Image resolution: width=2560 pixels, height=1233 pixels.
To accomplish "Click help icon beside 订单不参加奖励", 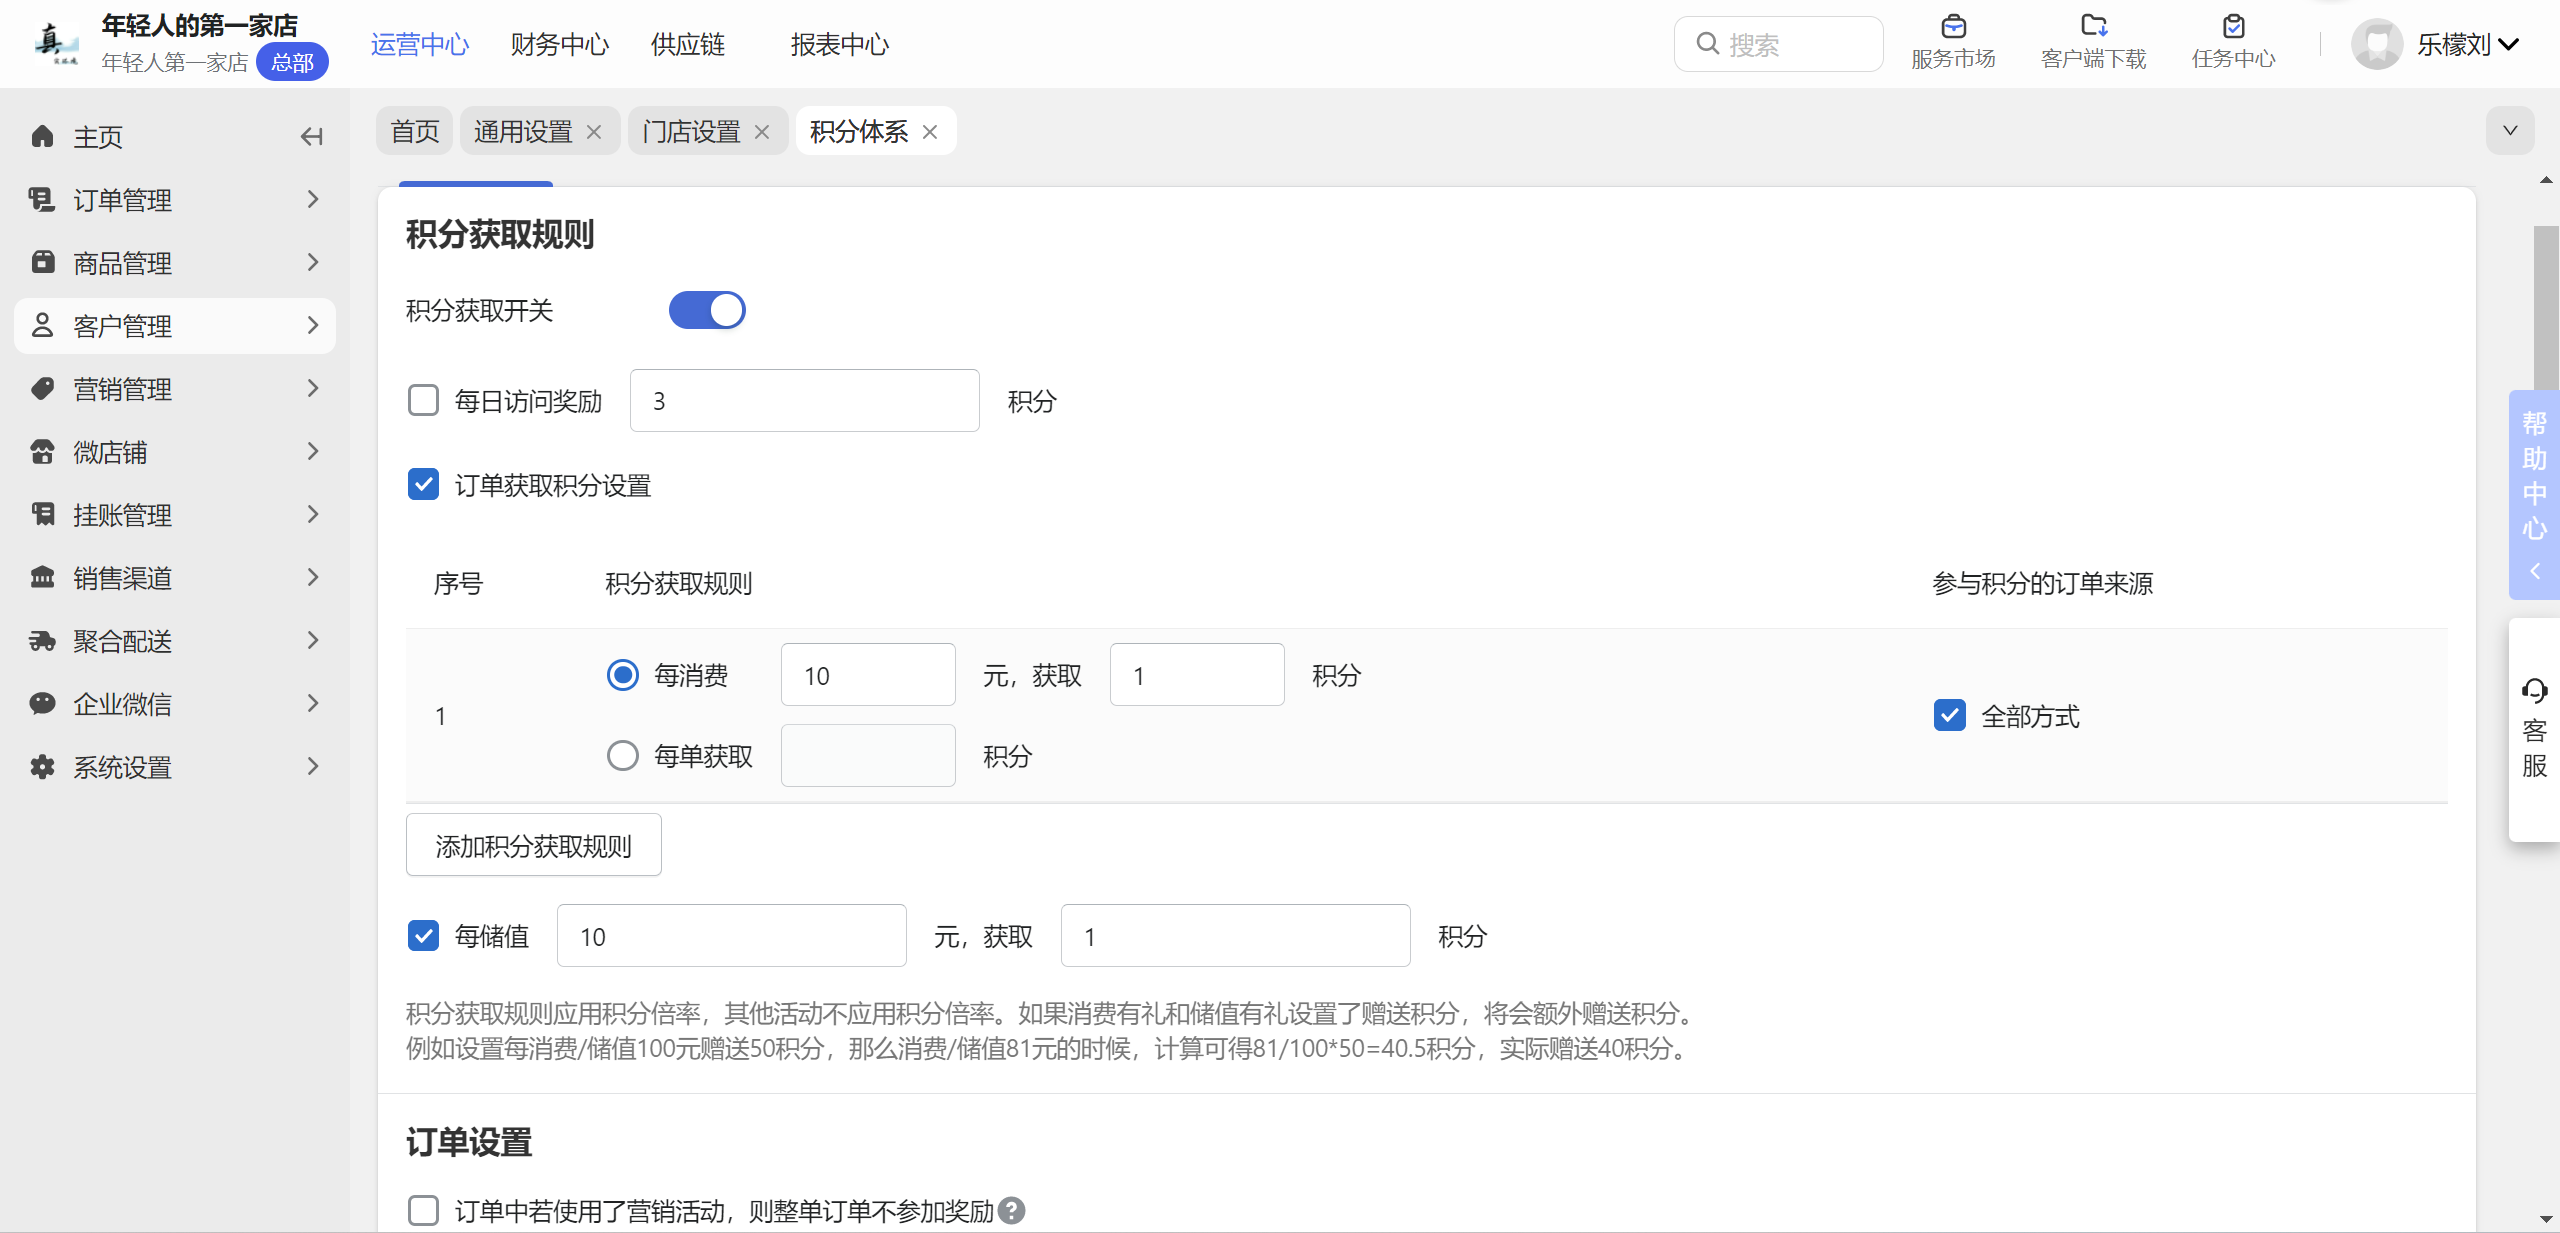I will tap(1012, 1211).
